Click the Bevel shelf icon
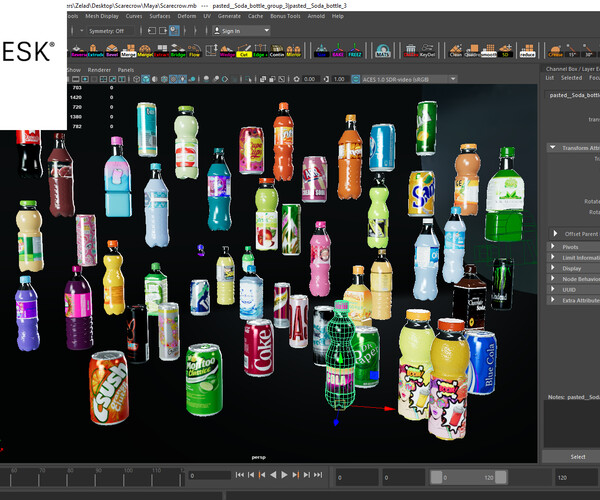The height and width of the screenshot is (500, 600). [x=112, y=51]
